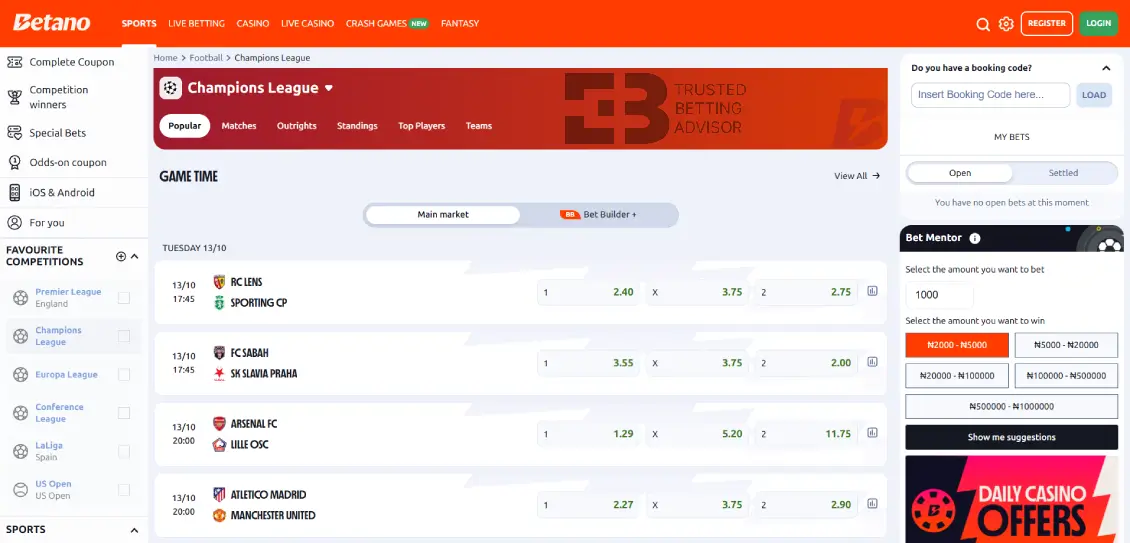Click the Load booking code button
Viewport: 1130px width, 543px height.
click(x=1094, y=95)
